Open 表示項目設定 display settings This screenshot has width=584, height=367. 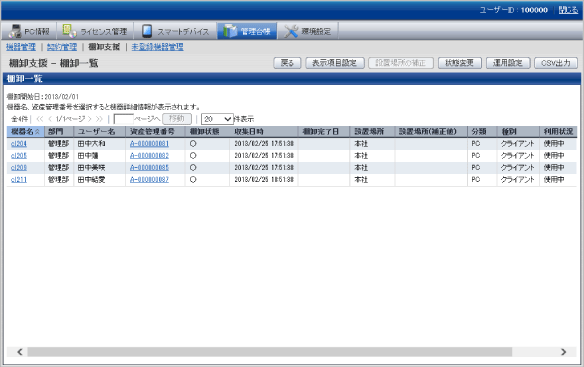pyautogui.click(x=334, y=63)
